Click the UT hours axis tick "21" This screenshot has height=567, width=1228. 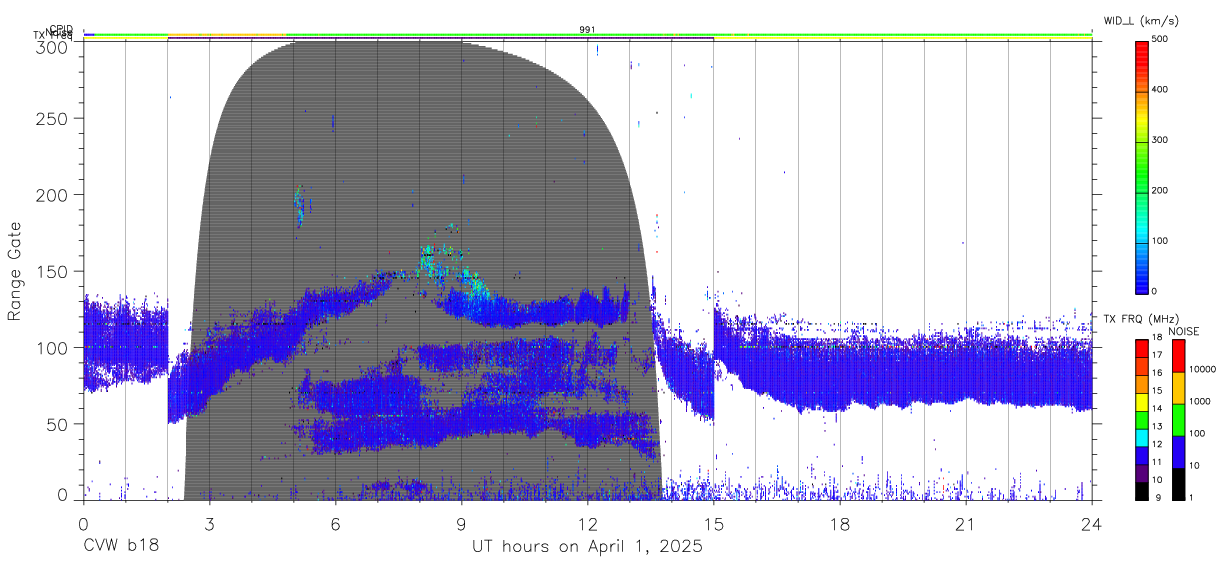click(965, 523)
